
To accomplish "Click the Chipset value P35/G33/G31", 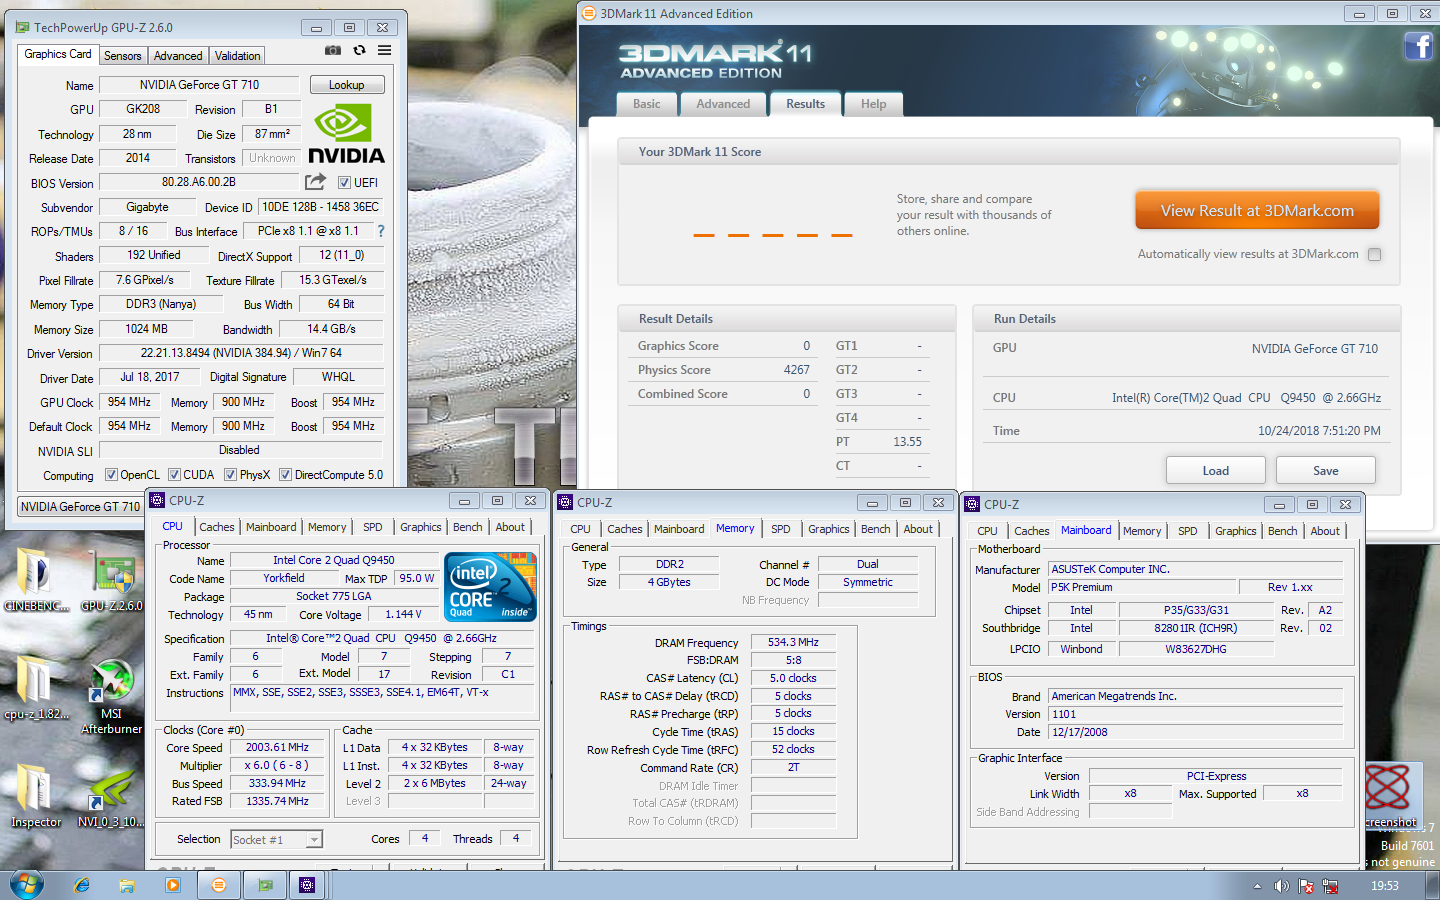I will coord(1196,610).
